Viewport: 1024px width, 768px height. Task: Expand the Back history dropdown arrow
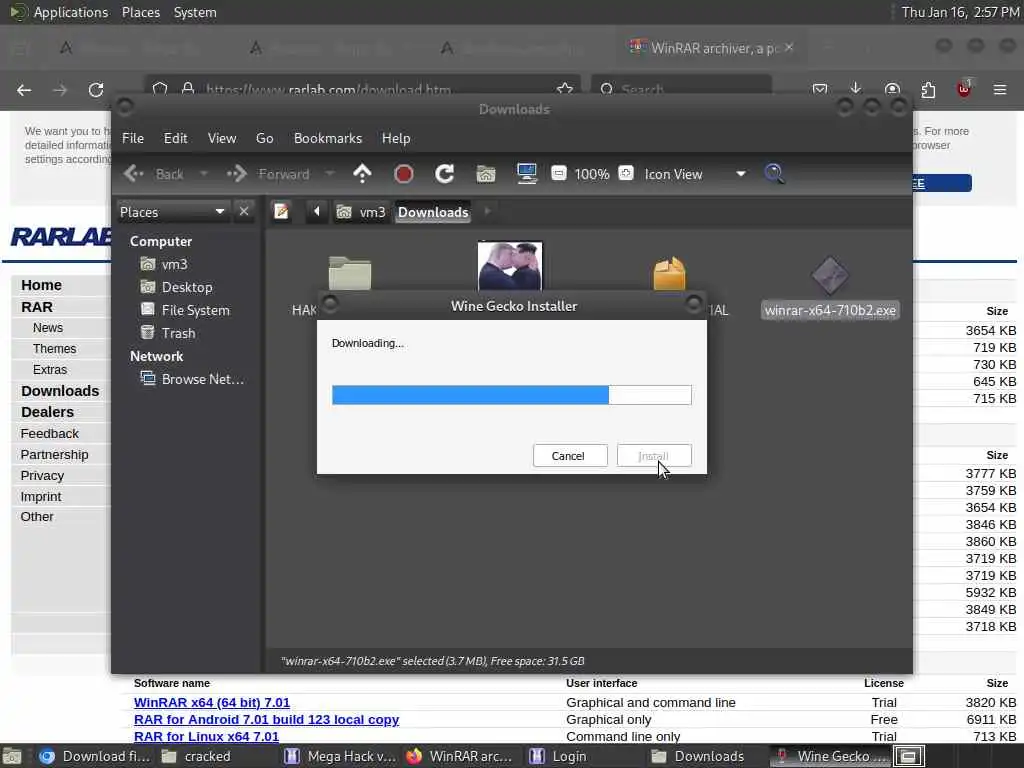click(x=203, y=174)
